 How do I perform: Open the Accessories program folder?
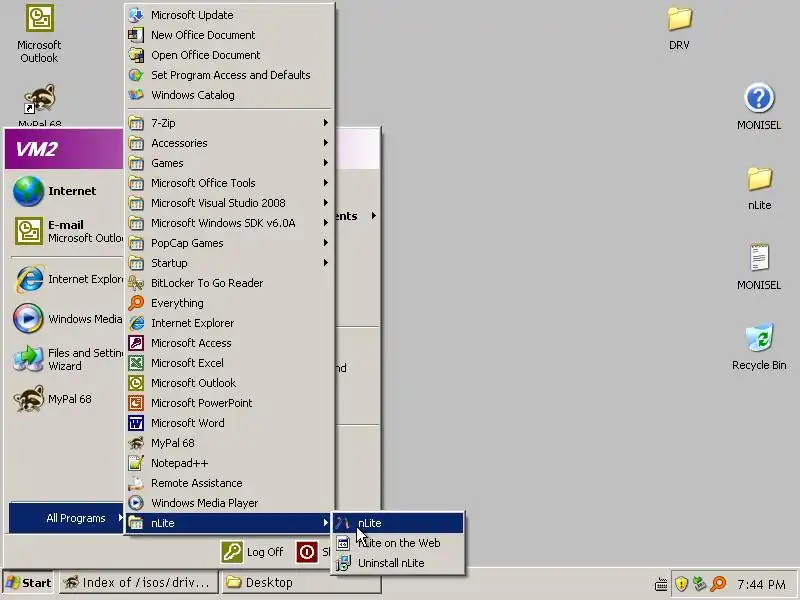(x=229, y=143)
